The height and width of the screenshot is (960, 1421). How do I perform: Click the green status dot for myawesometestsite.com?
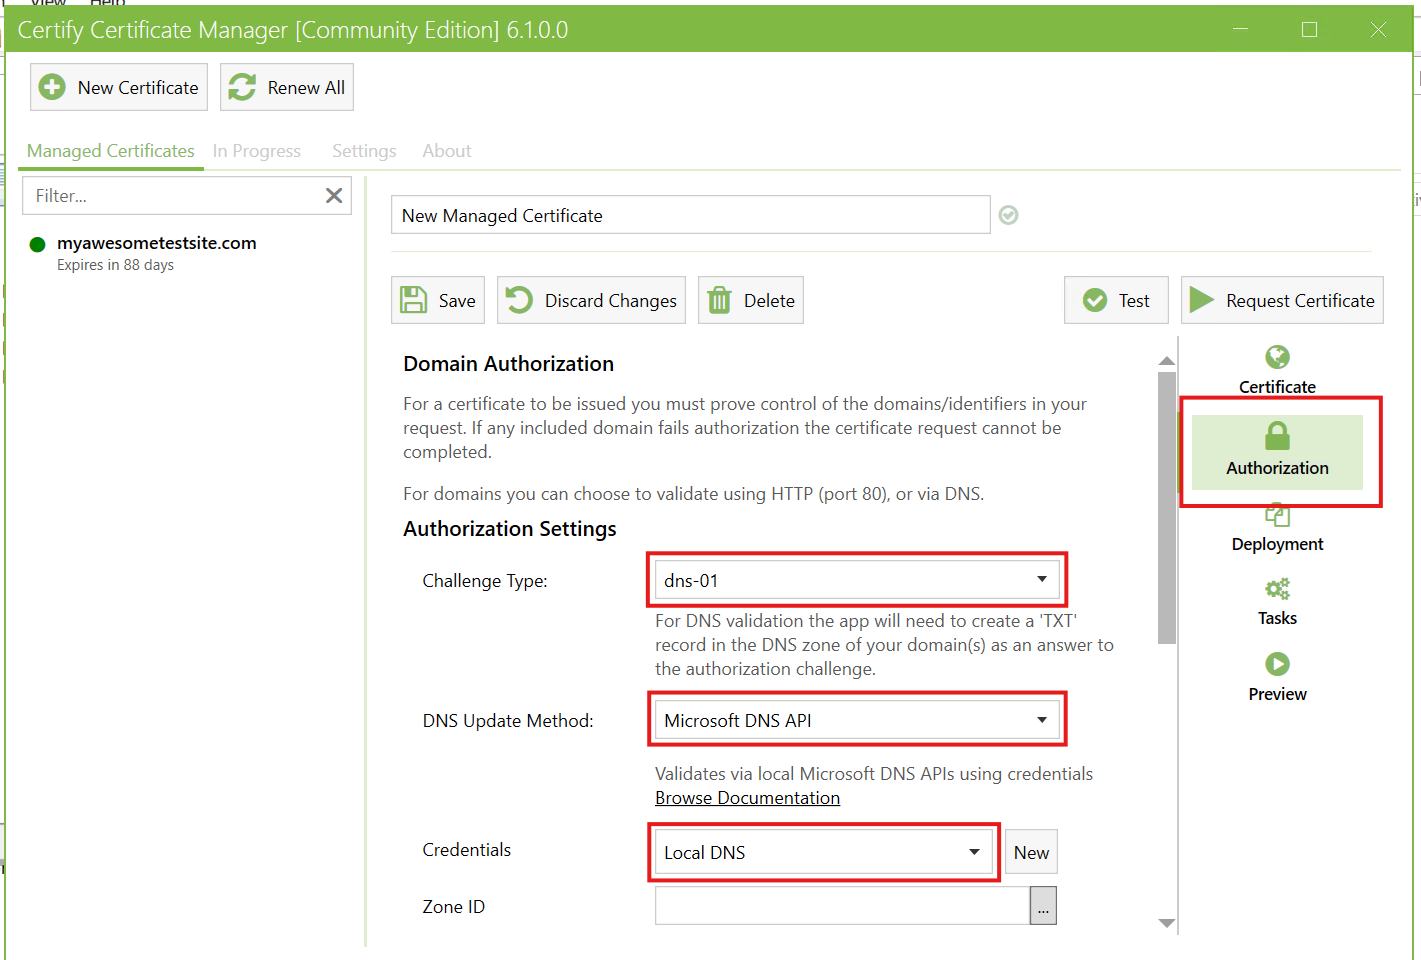(x=38, y=244)
